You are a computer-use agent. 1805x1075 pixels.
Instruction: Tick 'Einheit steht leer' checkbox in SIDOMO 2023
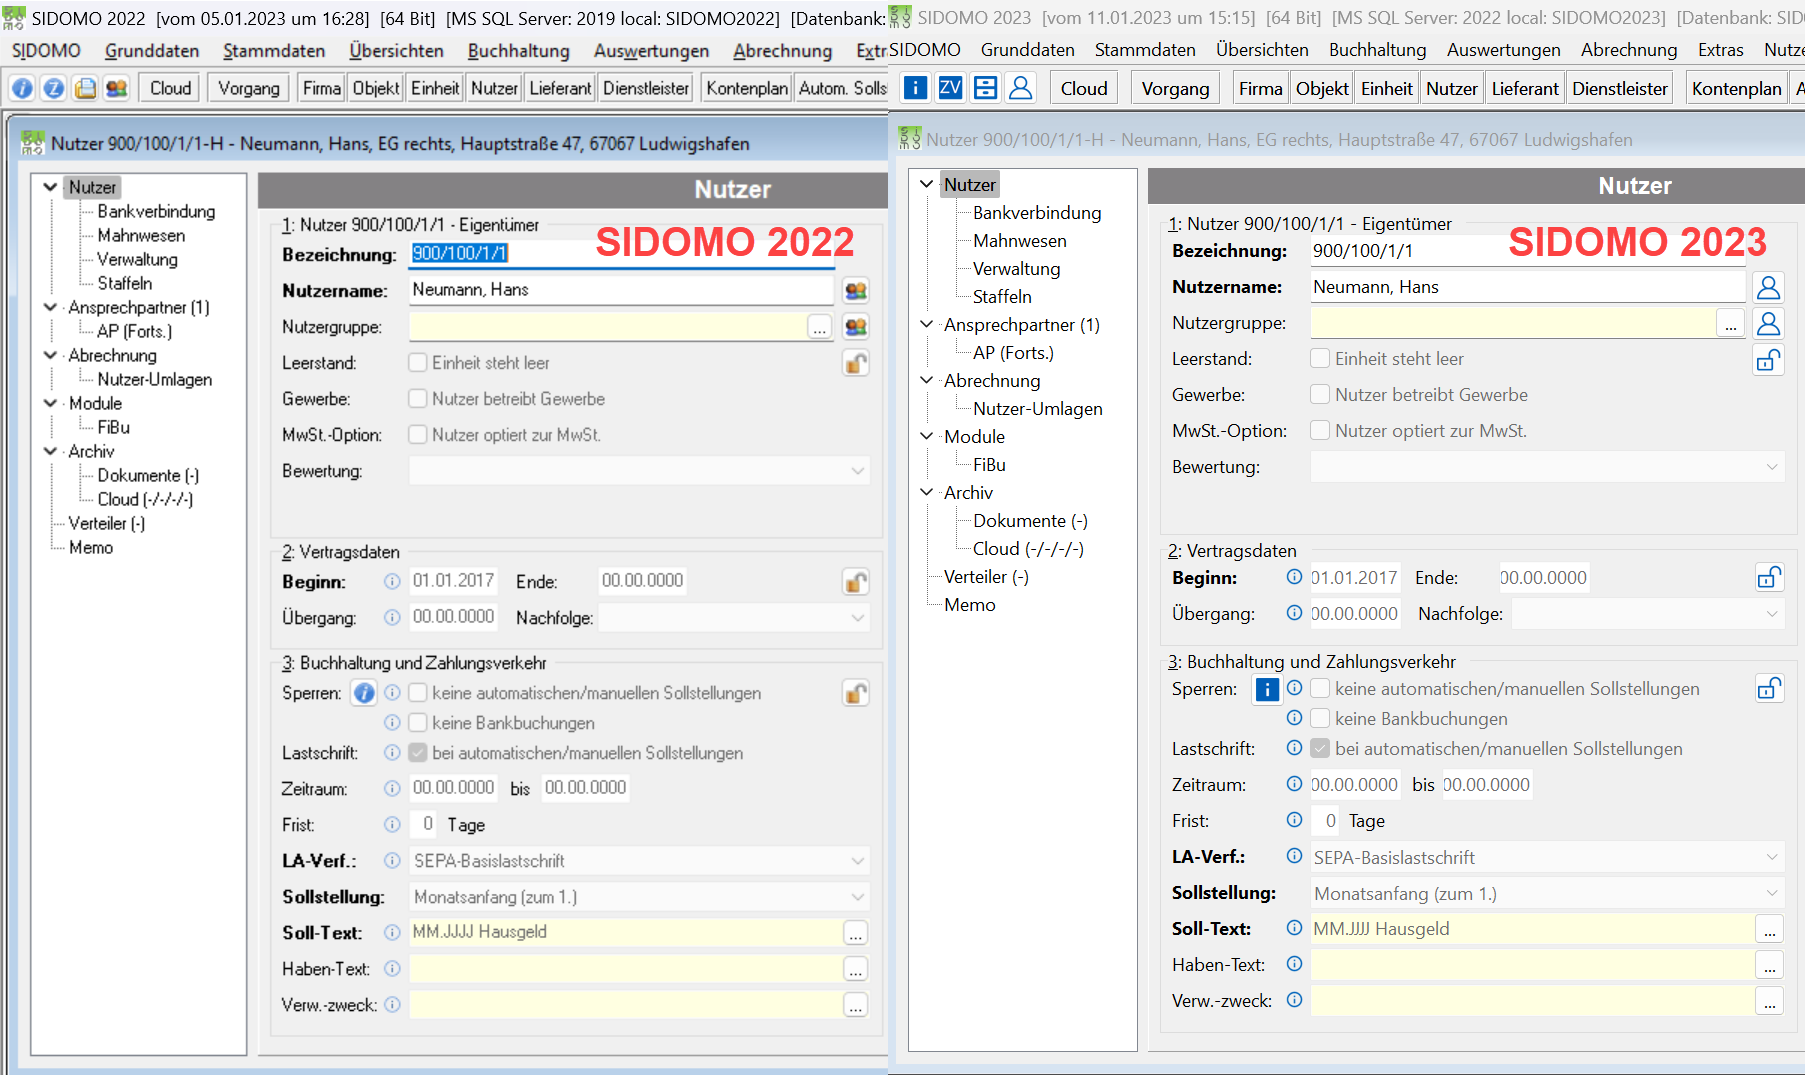coord(1320,358)
